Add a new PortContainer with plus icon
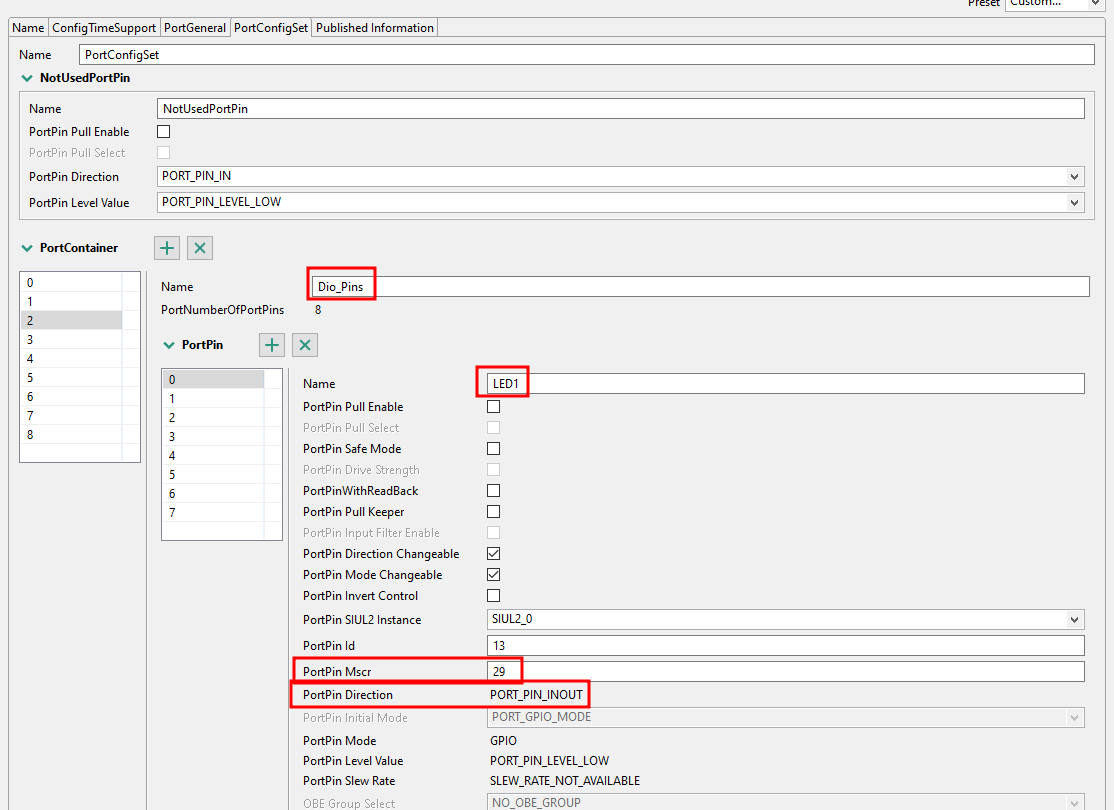 click(167, 248)
